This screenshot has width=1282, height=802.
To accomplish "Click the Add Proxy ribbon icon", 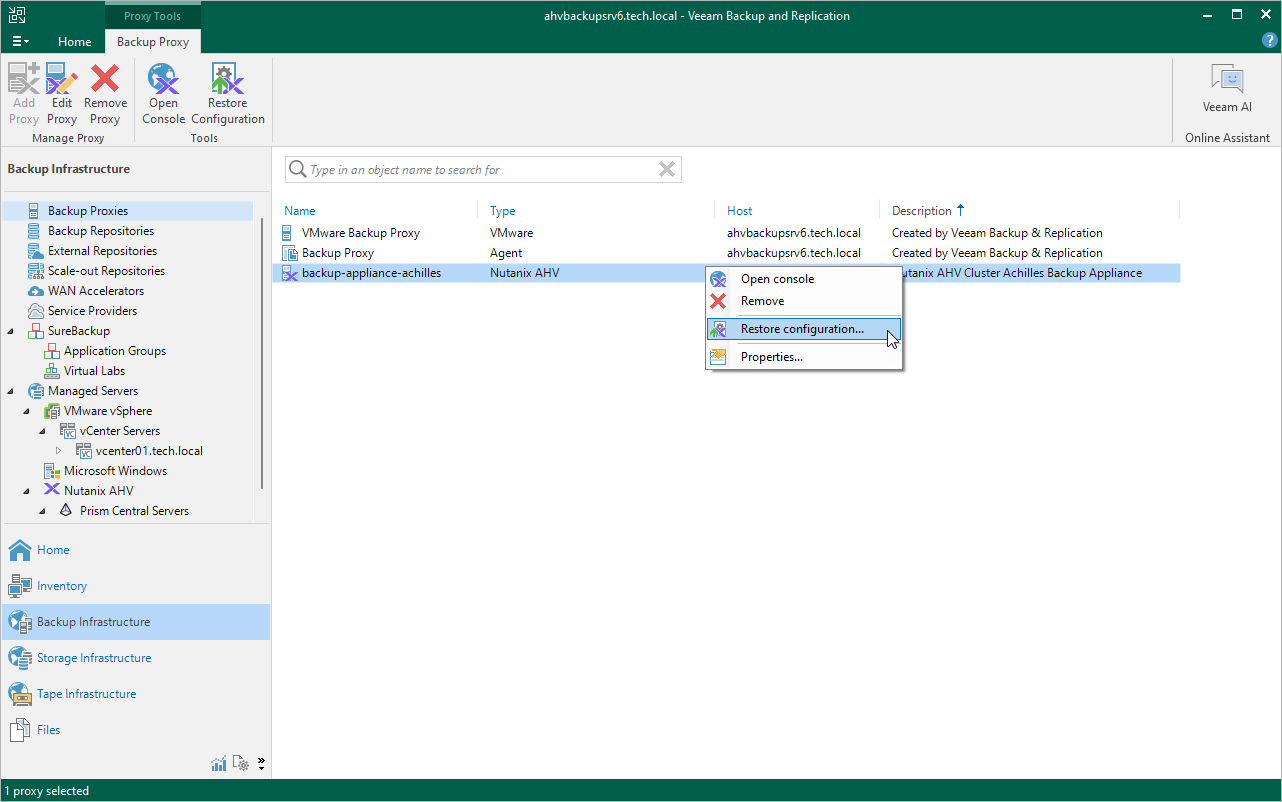I will [24, 80].
